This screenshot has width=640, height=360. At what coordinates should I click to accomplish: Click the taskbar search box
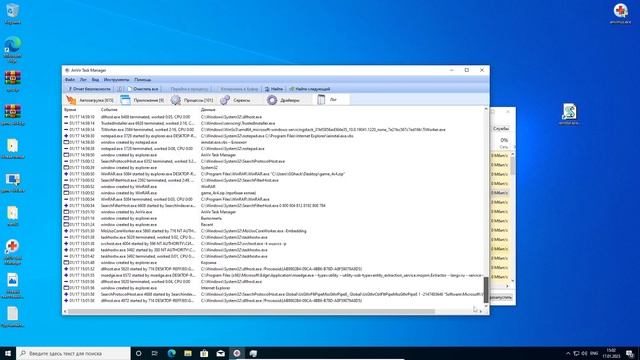pos(73,353)
